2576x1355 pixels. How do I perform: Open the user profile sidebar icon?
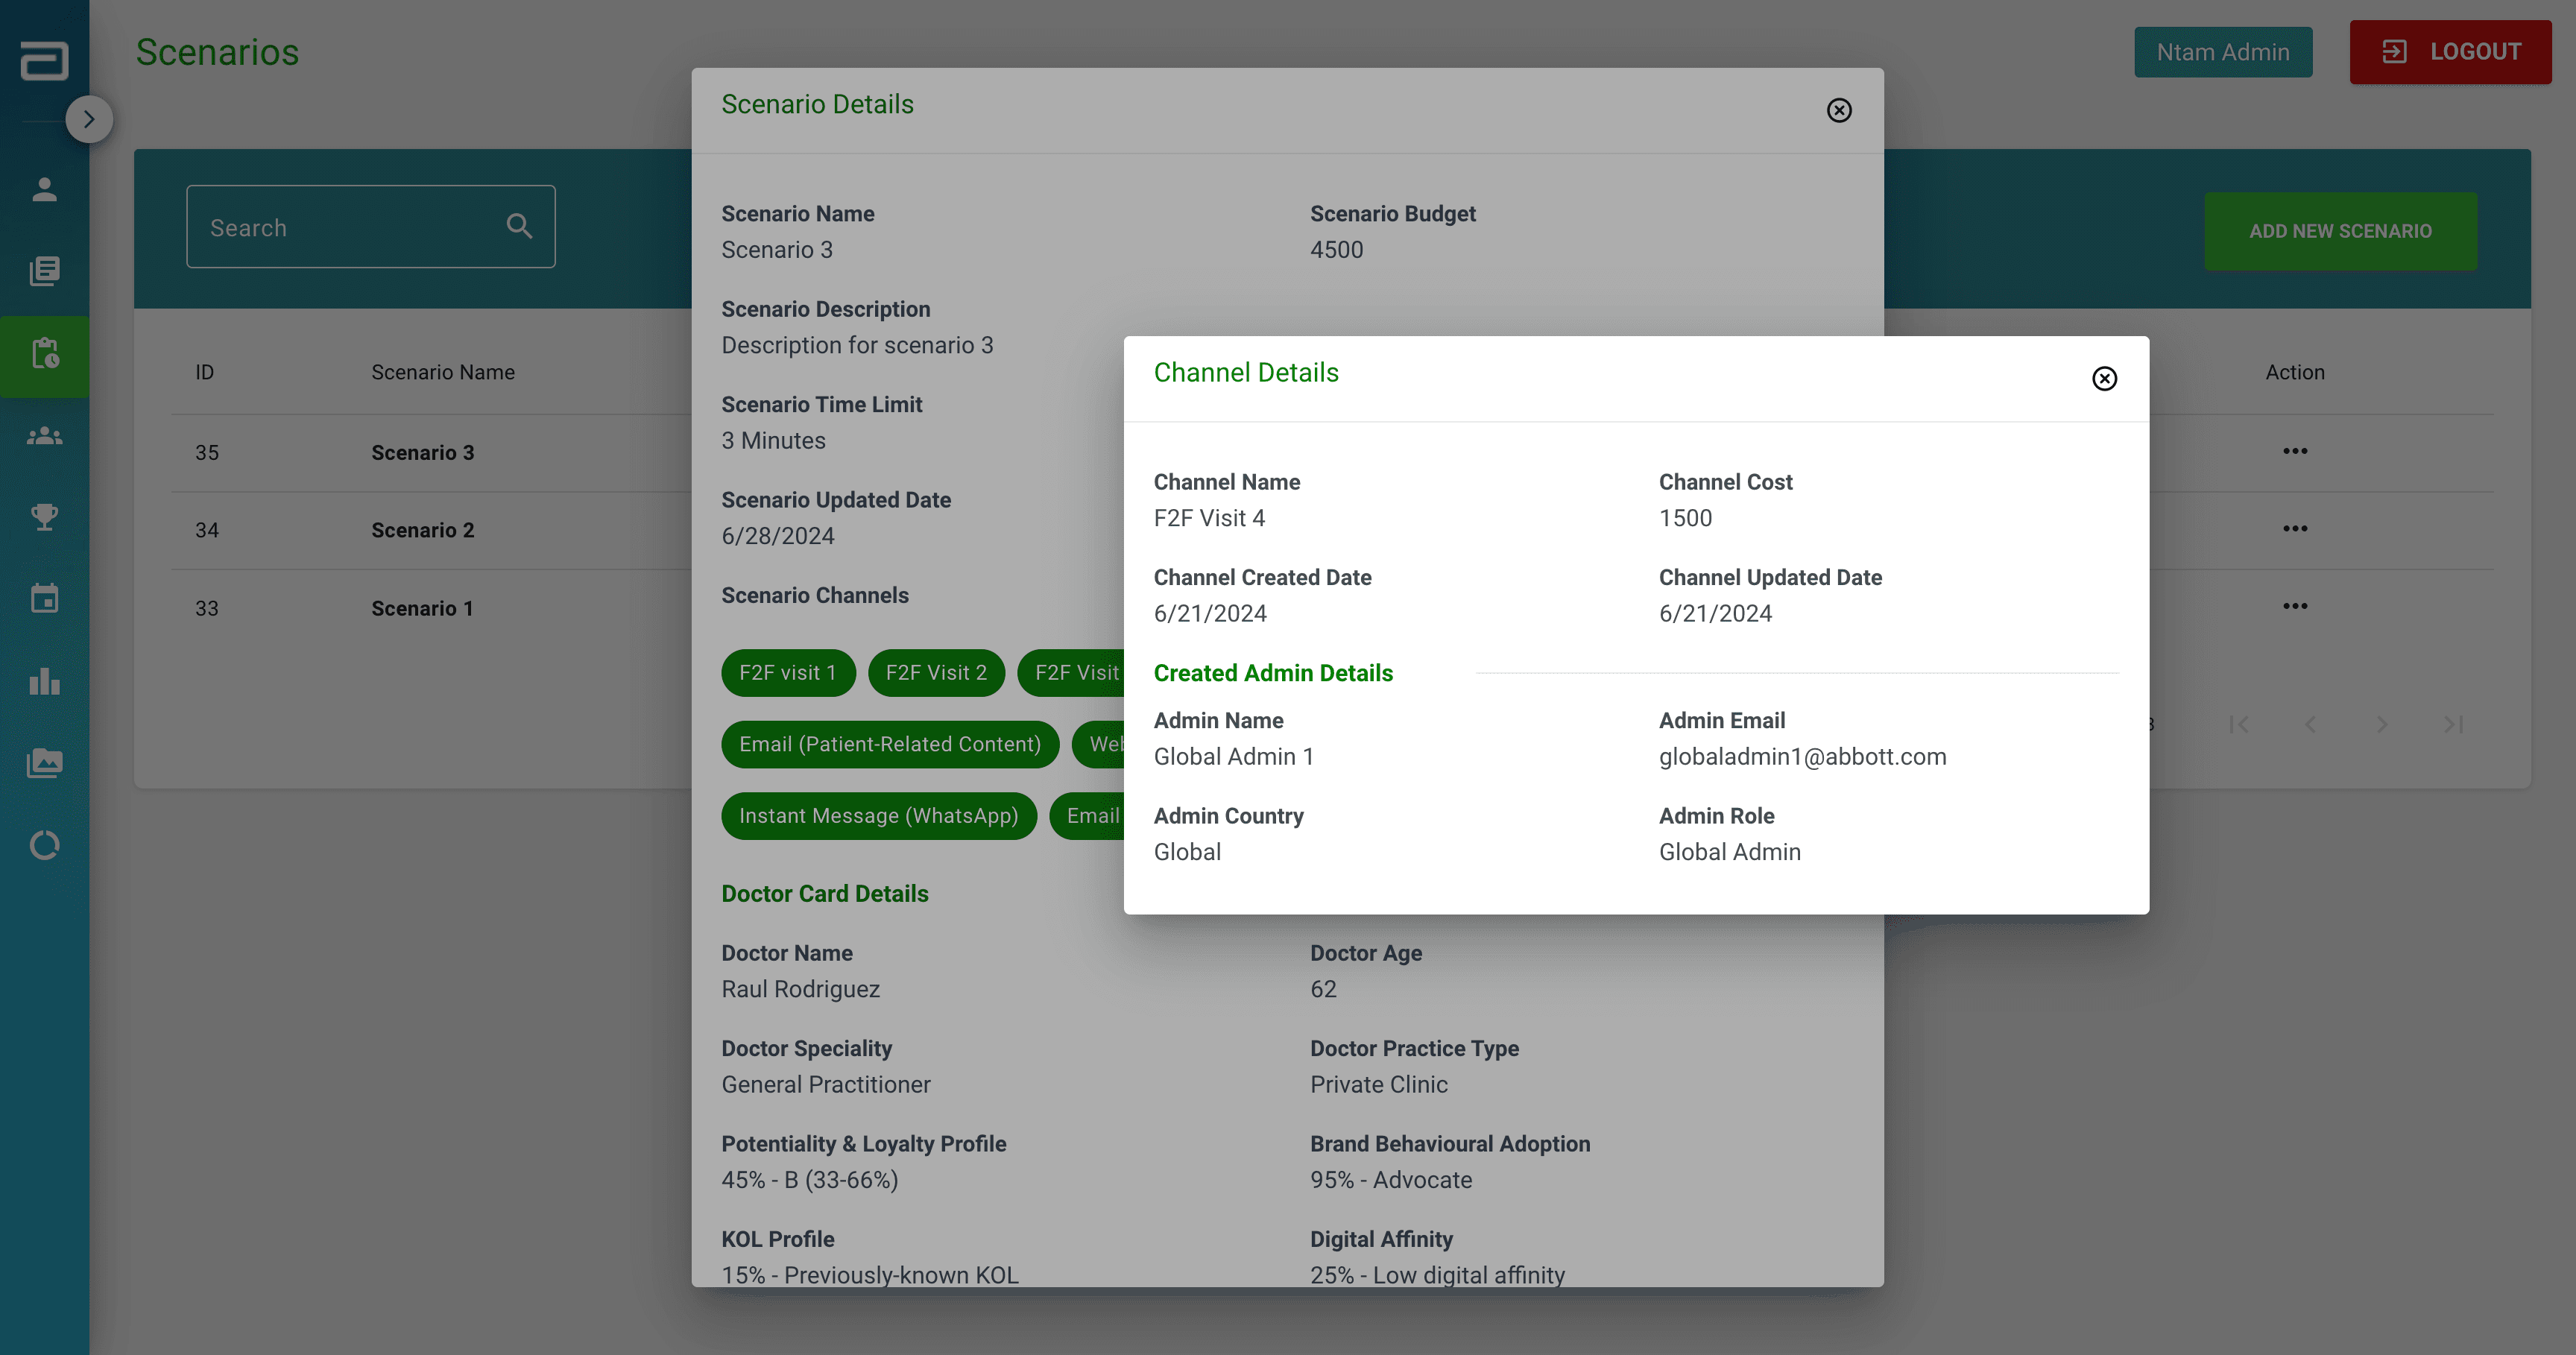(44, 190)
